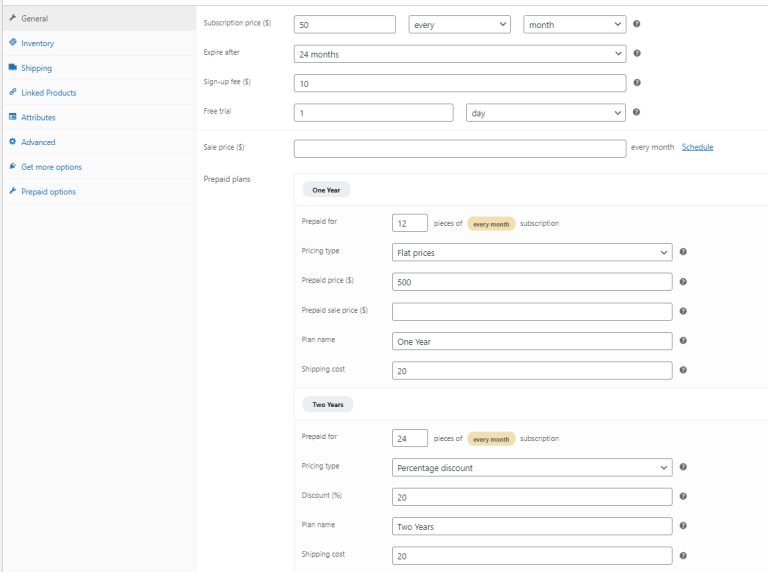
Task: Click the Two Years plan header badge
Action: pyautogui.click(x=328, y=405)
